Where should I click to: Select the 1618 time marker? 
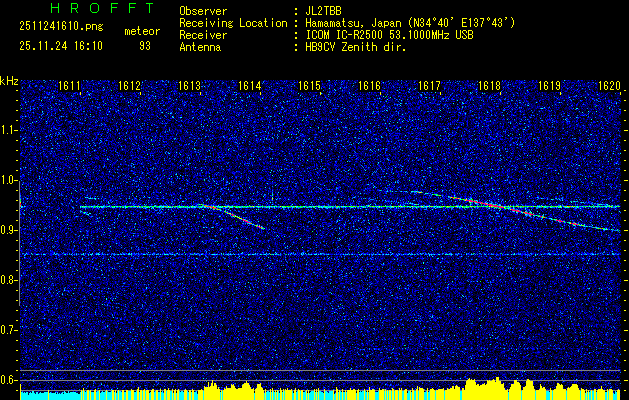point(489,87)
